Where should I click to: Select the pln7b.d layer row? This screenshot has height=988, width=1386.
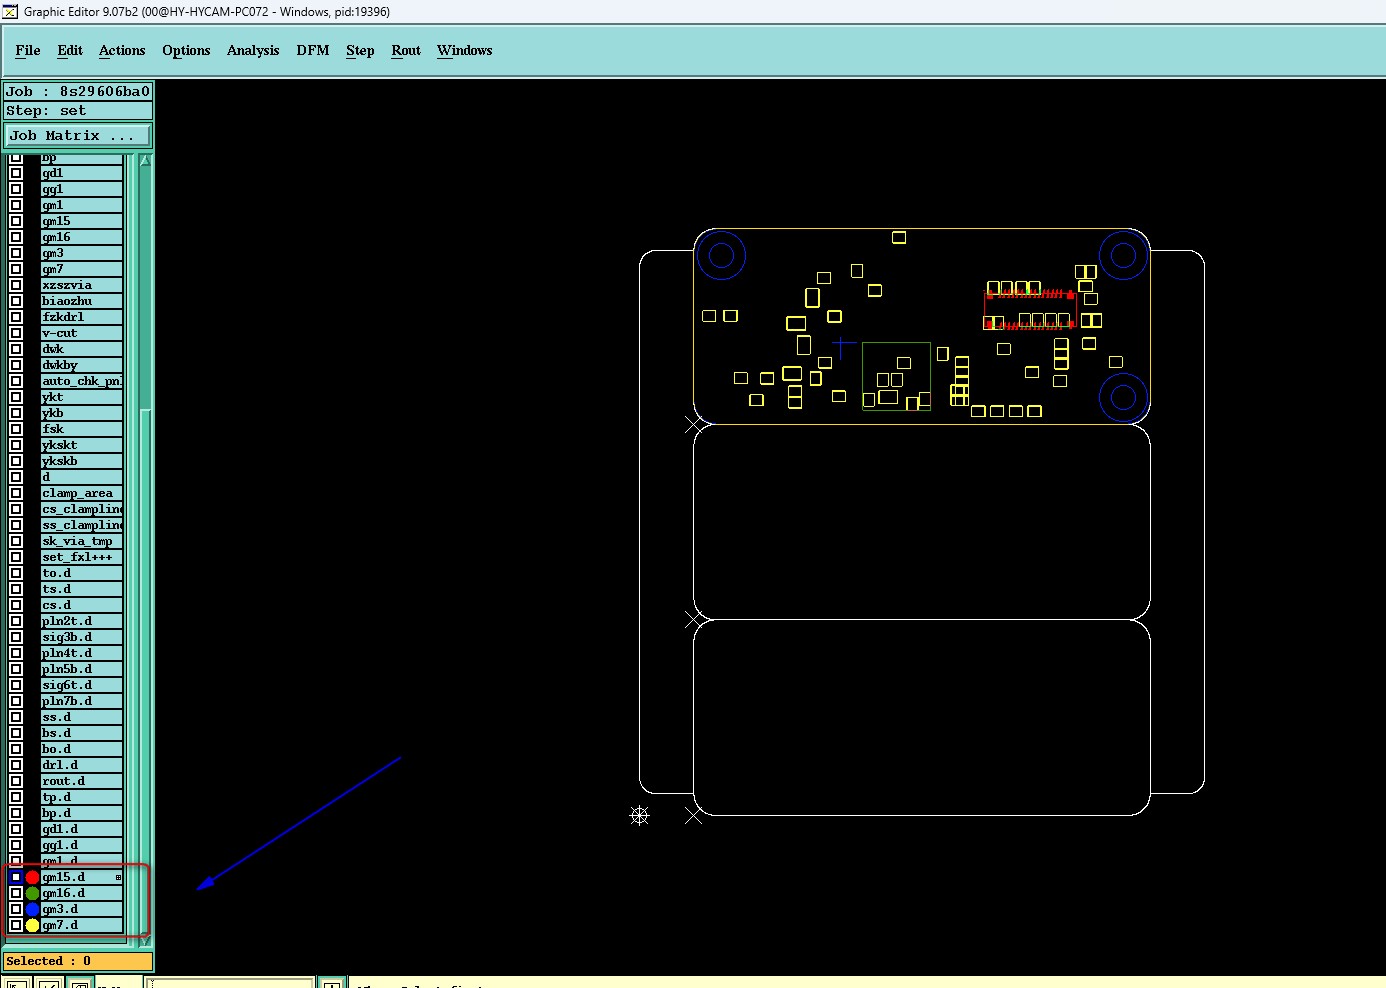(x=81, y=701)
